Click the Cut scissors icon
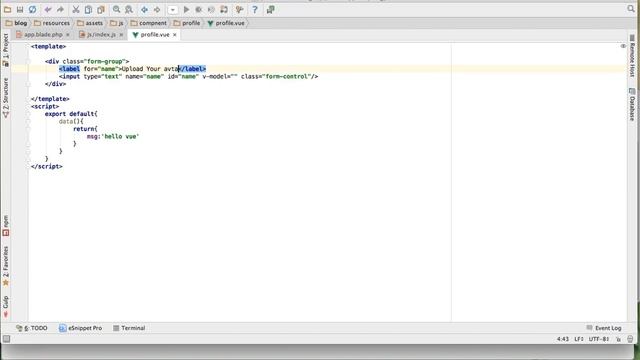Viewport: 640px width, 360px height. tap(76, 9)
